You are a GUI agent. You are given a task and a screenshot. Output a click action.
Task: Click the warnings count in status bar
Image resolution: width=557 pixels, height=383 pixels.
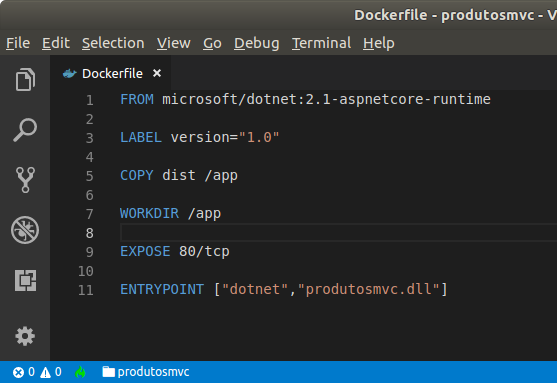(51, 372)
